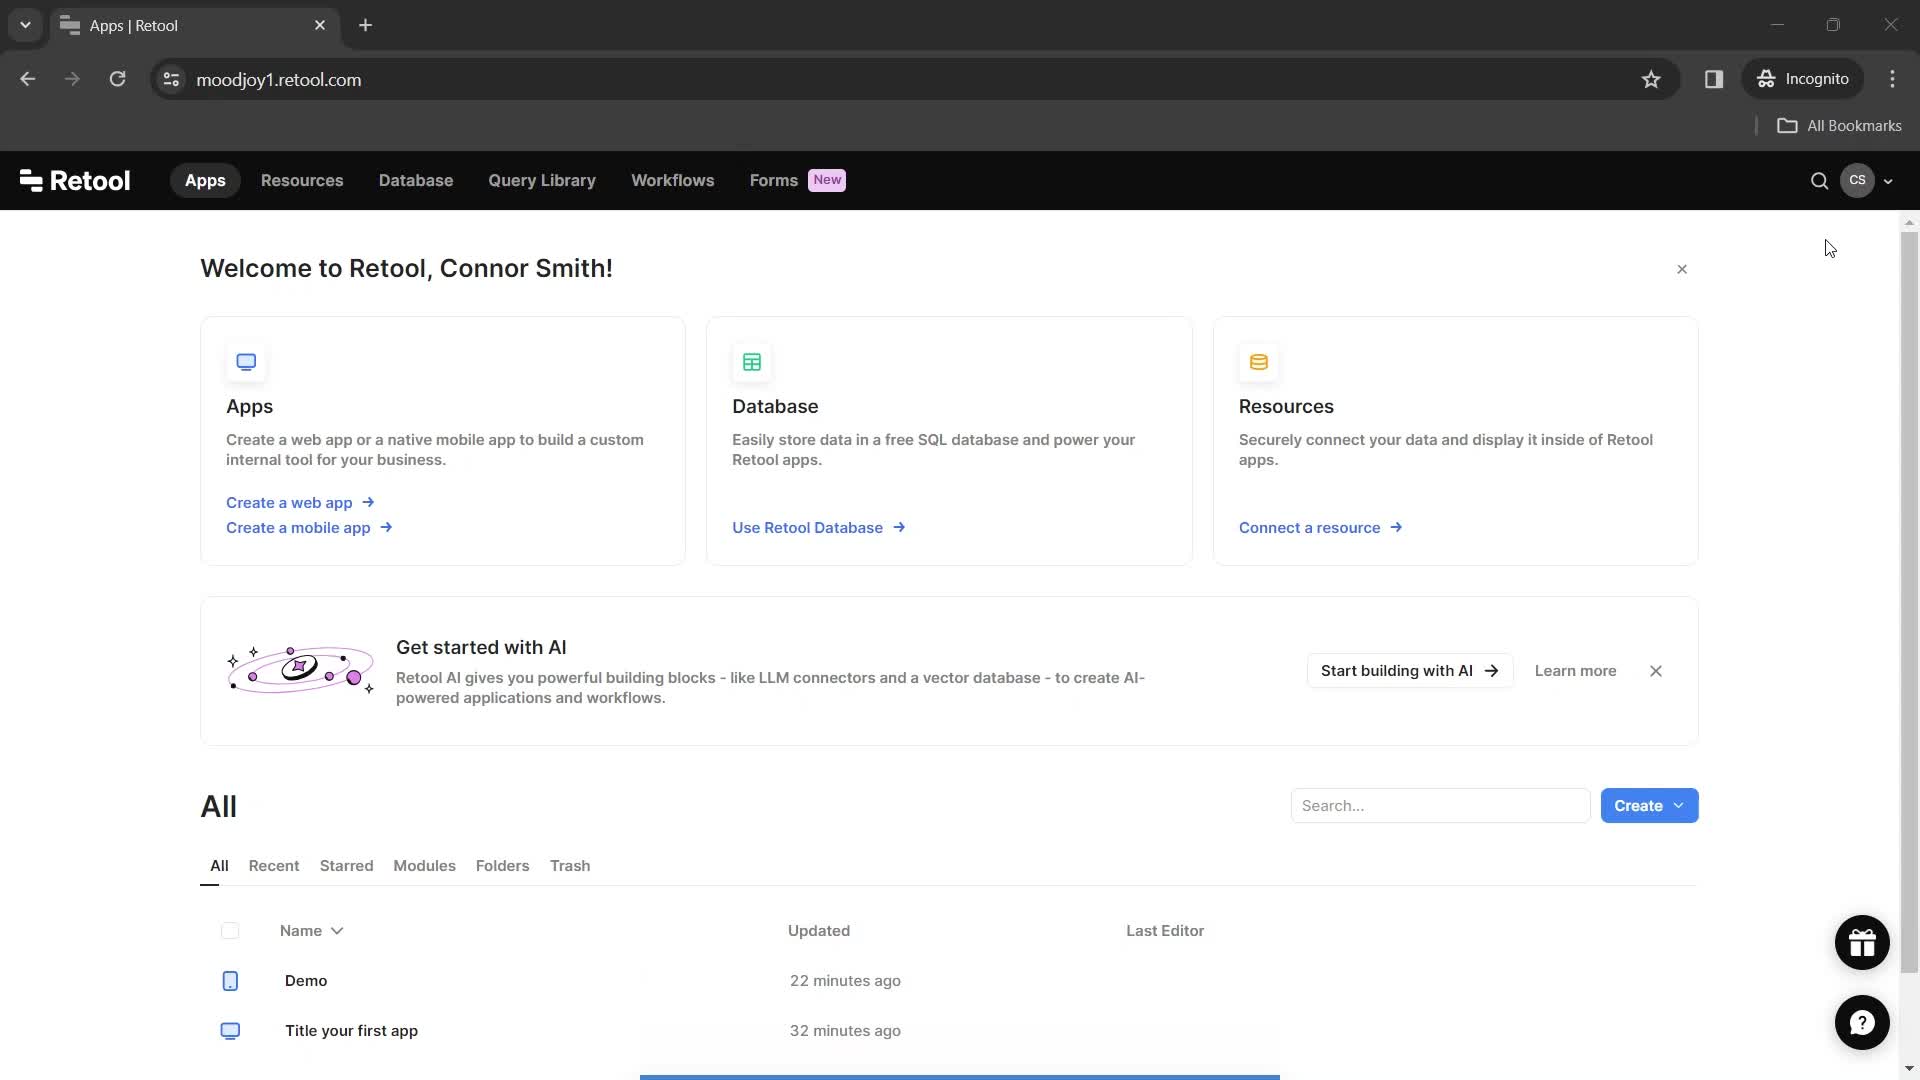
Task: Click the address bar URL
Action: point(279,80)
